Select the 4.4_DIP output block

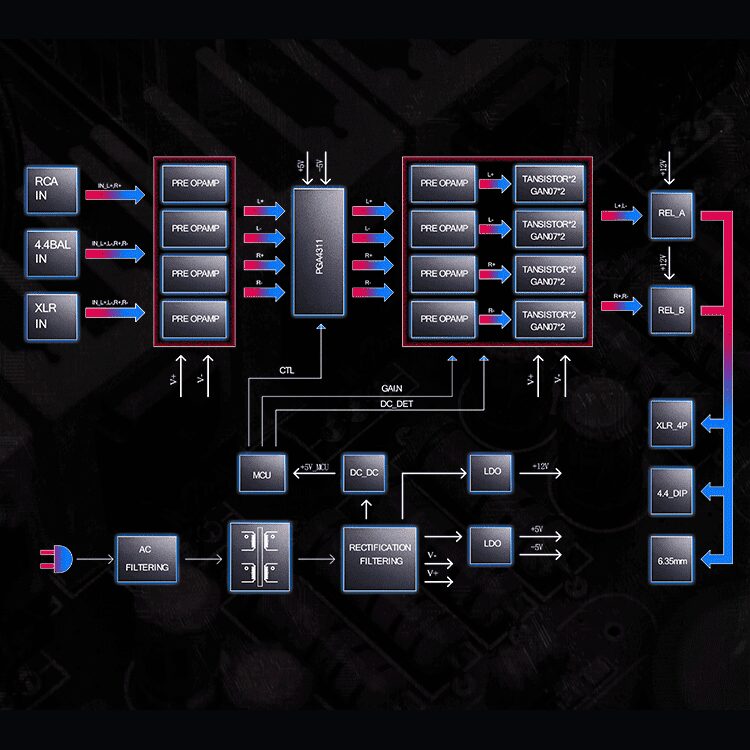(x=672, y=492)
